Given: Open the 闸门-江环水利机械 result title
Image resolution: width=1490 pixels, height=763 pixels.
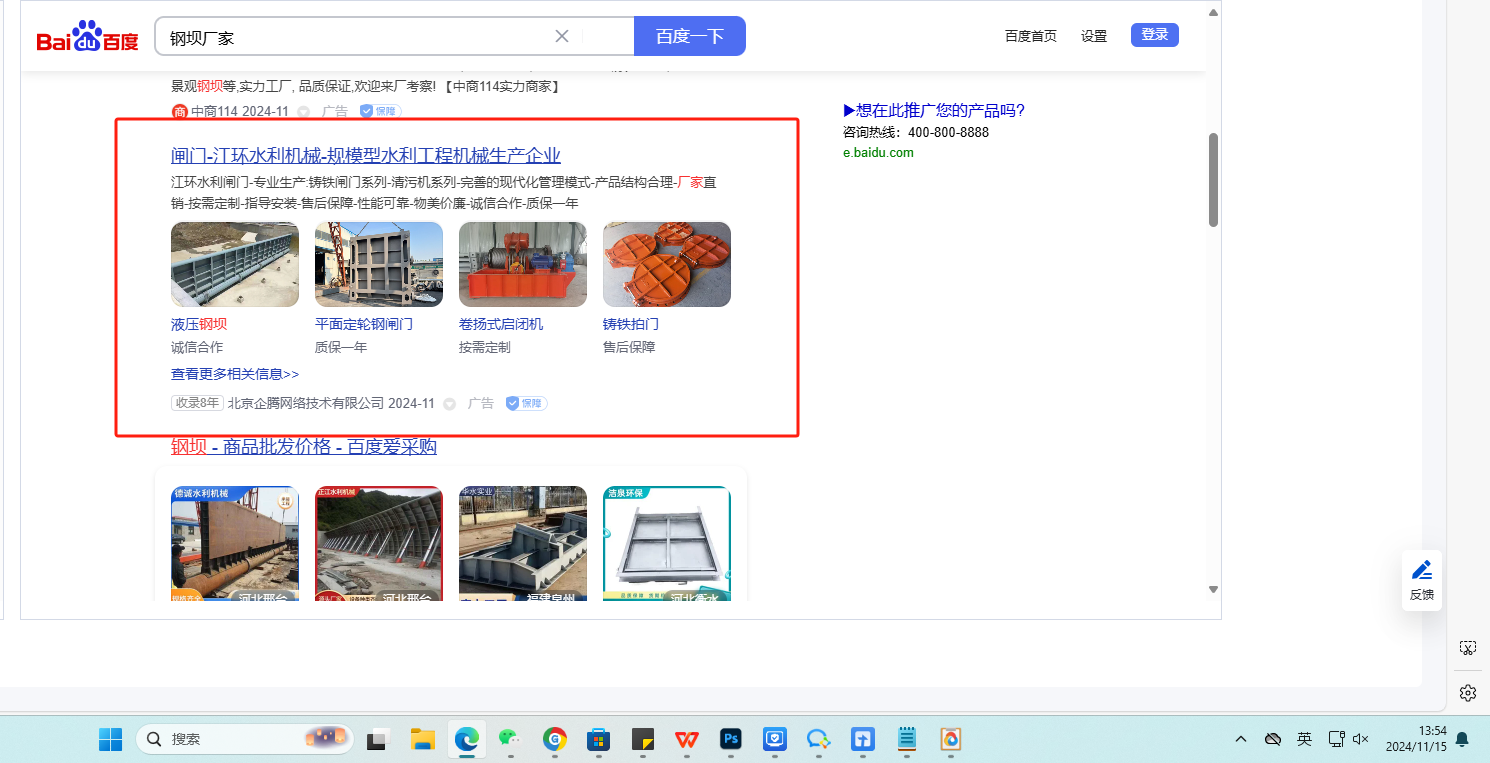Looking at the screenshot, I should pos(366,155).
